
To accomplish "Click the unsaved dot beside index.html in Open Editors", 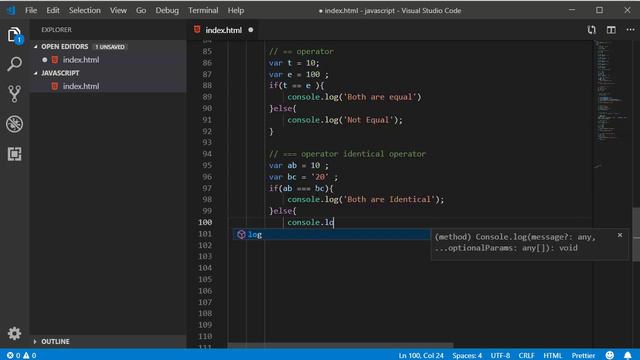I will [44, 60].
